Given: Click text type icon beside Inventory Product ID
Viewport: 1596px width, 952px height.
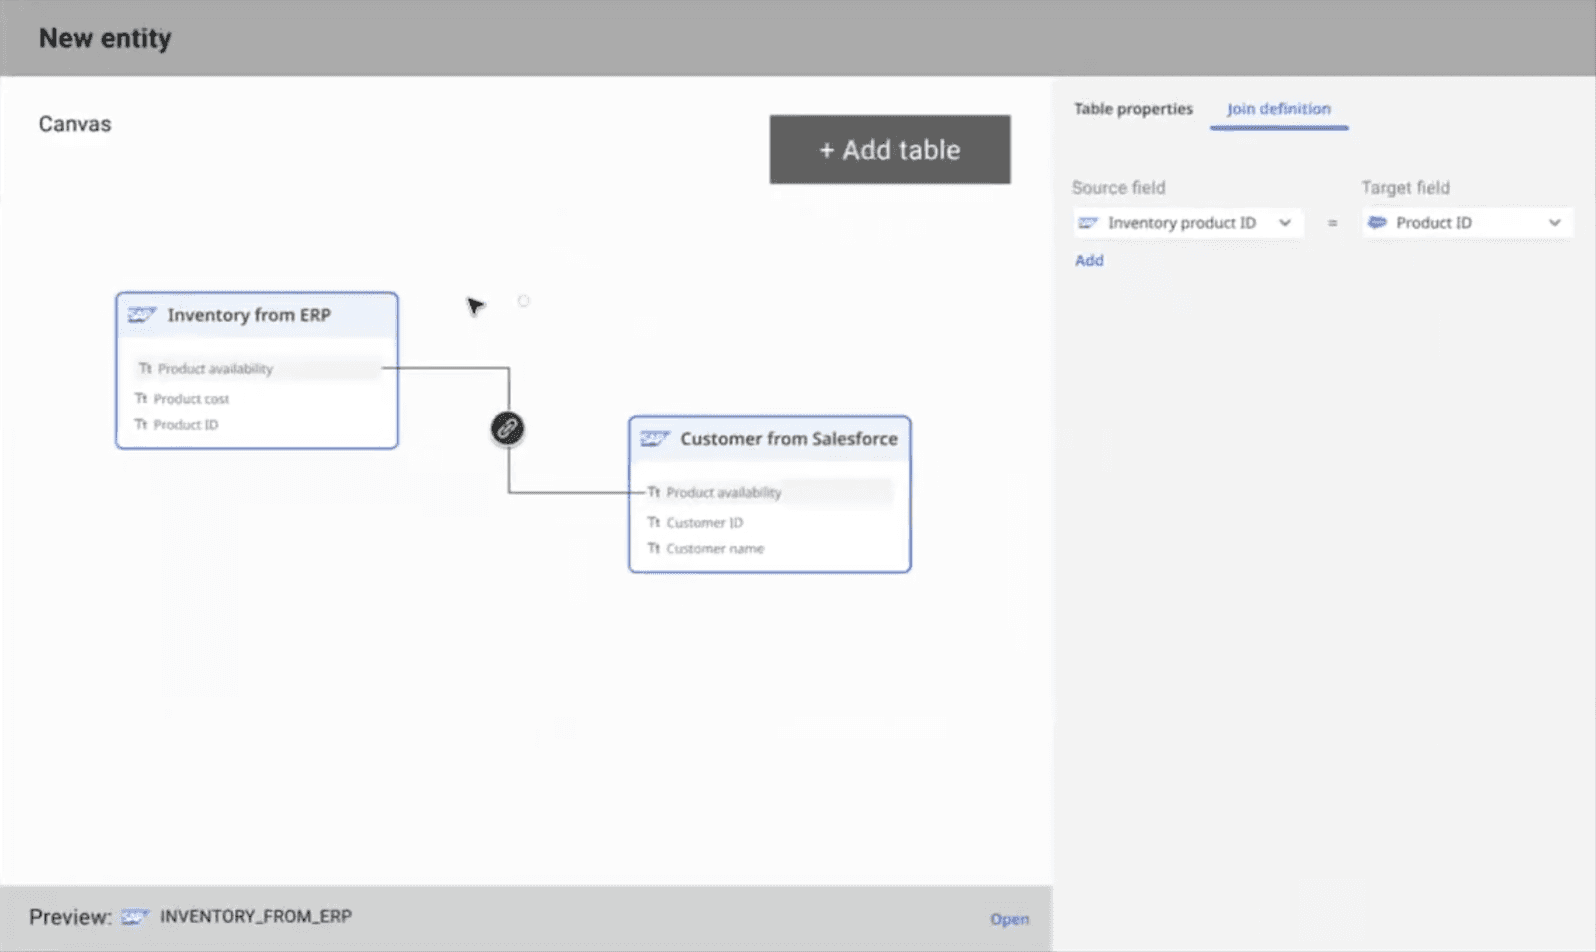Looking at the screenshot, I should [141, 424].
